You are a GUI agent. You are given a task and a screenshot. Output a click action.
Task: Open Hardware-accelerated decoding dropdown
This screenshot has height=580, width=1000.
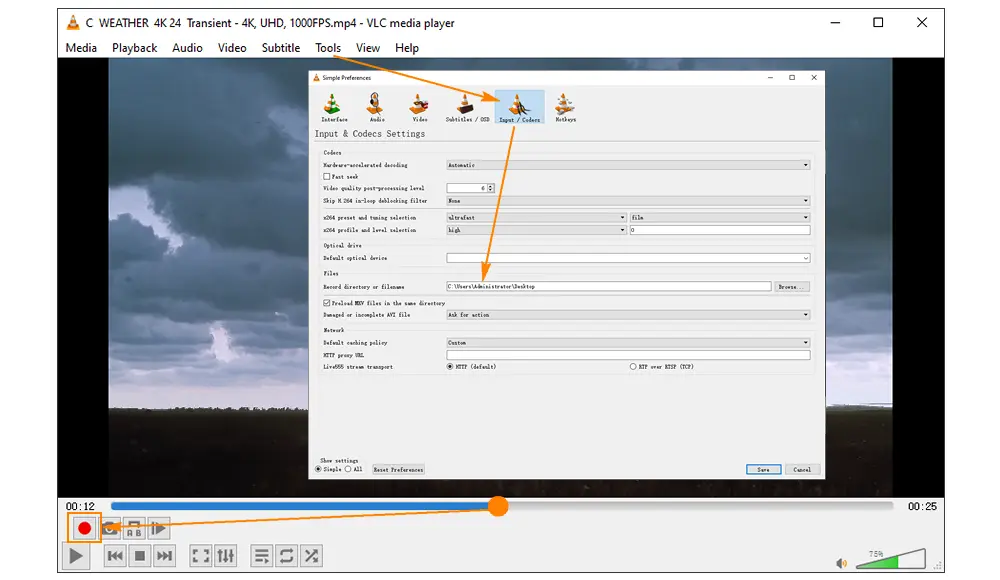click(628, 165)
